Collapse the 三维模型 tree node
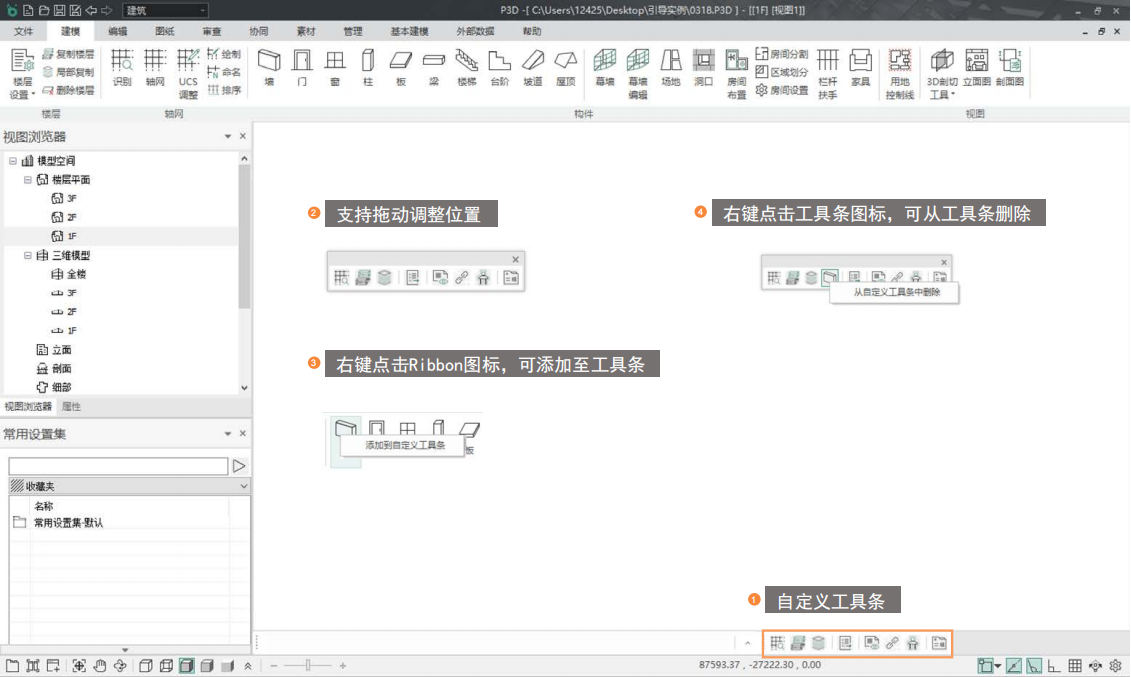The image size is (1131, 677). (x=28, y=256)
